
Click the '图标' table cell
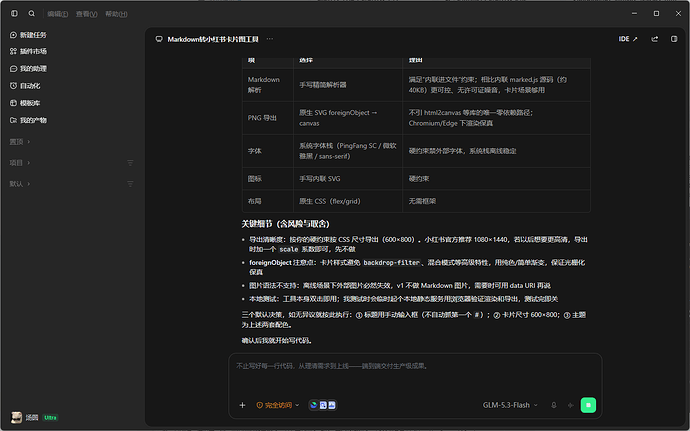tap(268, 179)
